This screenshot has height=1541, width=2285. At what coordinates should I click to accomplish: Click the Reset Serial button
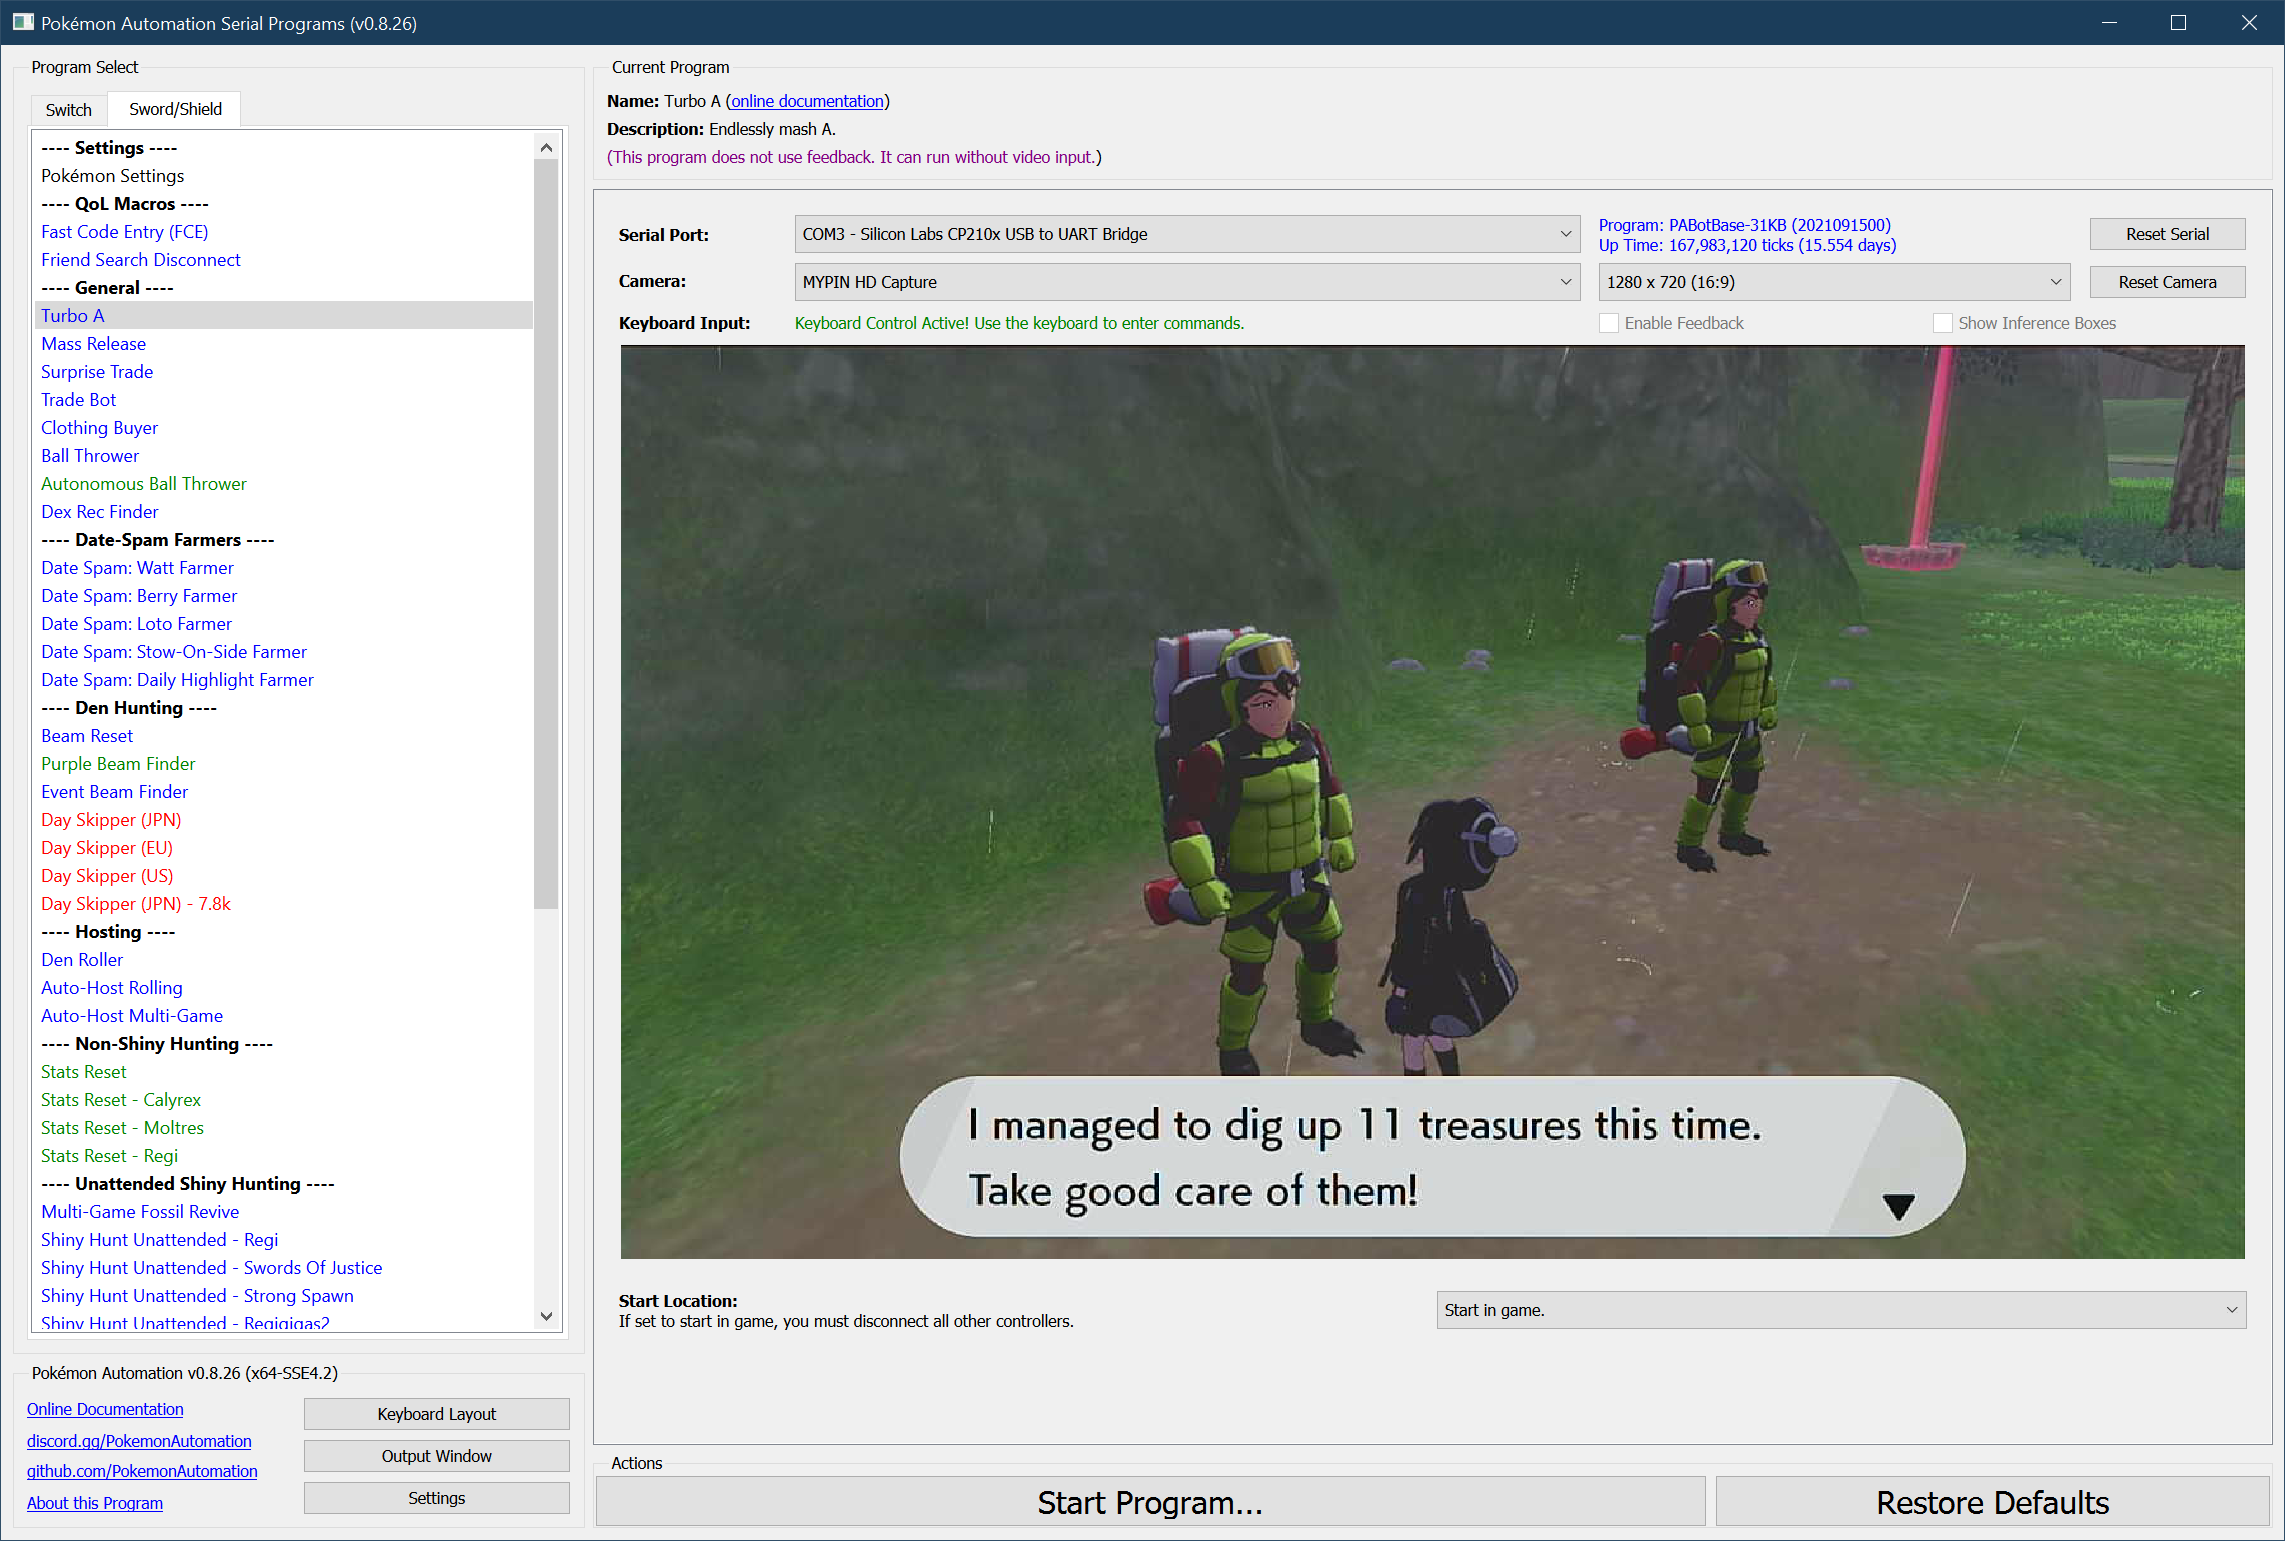tap(2166, 234)
